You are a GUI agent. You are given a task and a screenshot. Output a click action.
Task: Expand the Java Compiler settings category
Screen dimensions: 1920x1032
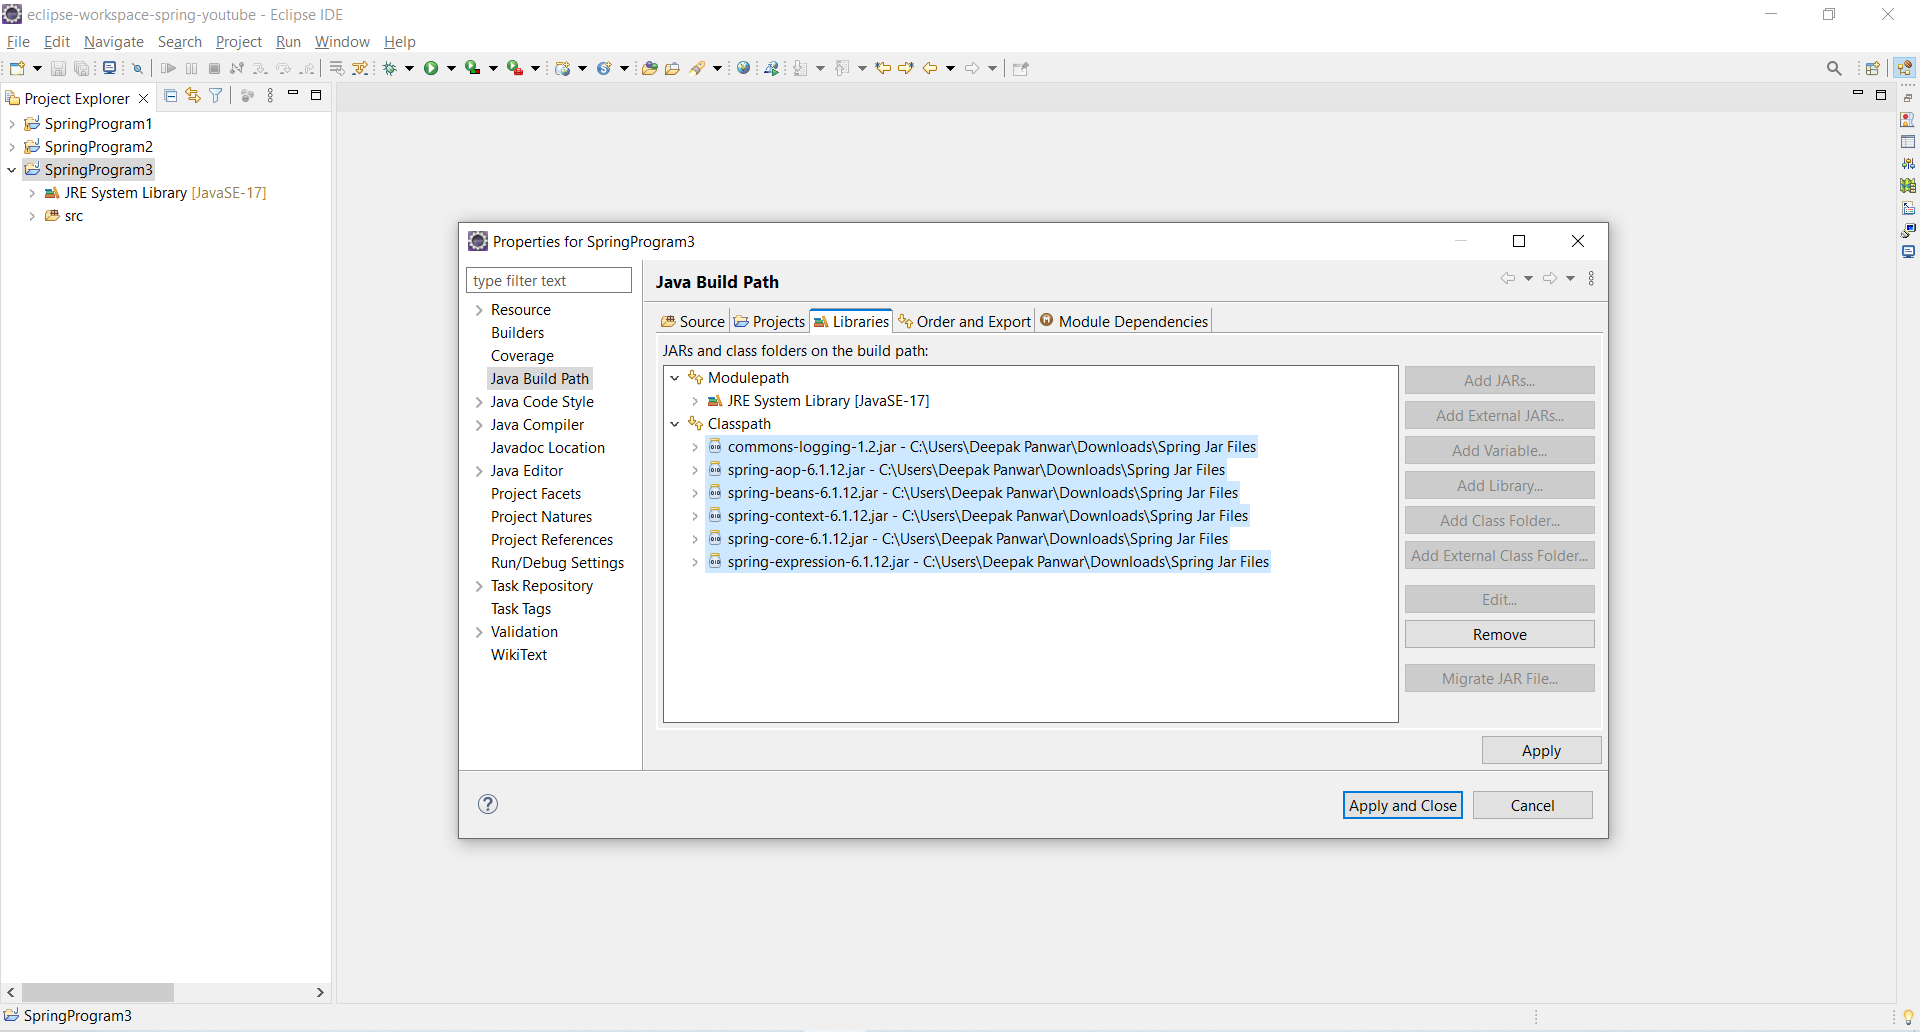(479, 425)
